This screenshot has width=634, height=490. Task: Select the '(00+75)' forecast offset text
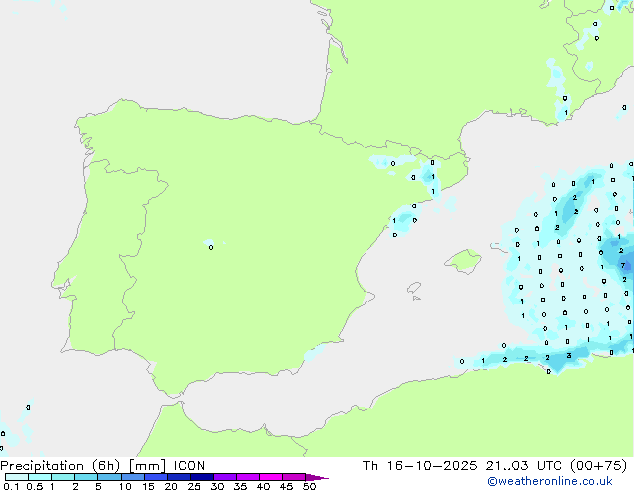pos(598,466)
